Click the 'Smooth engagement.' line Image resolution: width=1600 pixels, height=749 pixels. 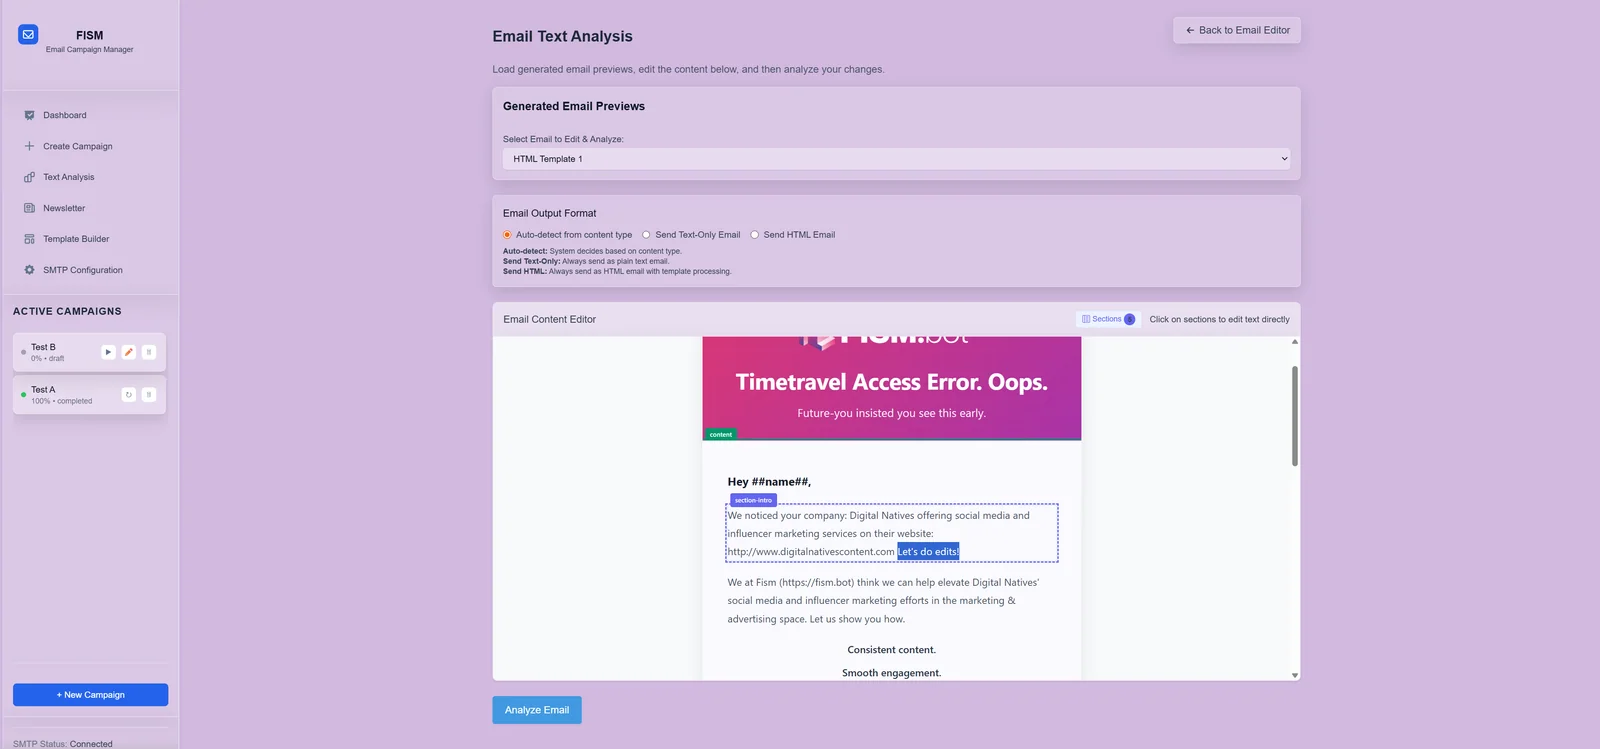[892, 673]
